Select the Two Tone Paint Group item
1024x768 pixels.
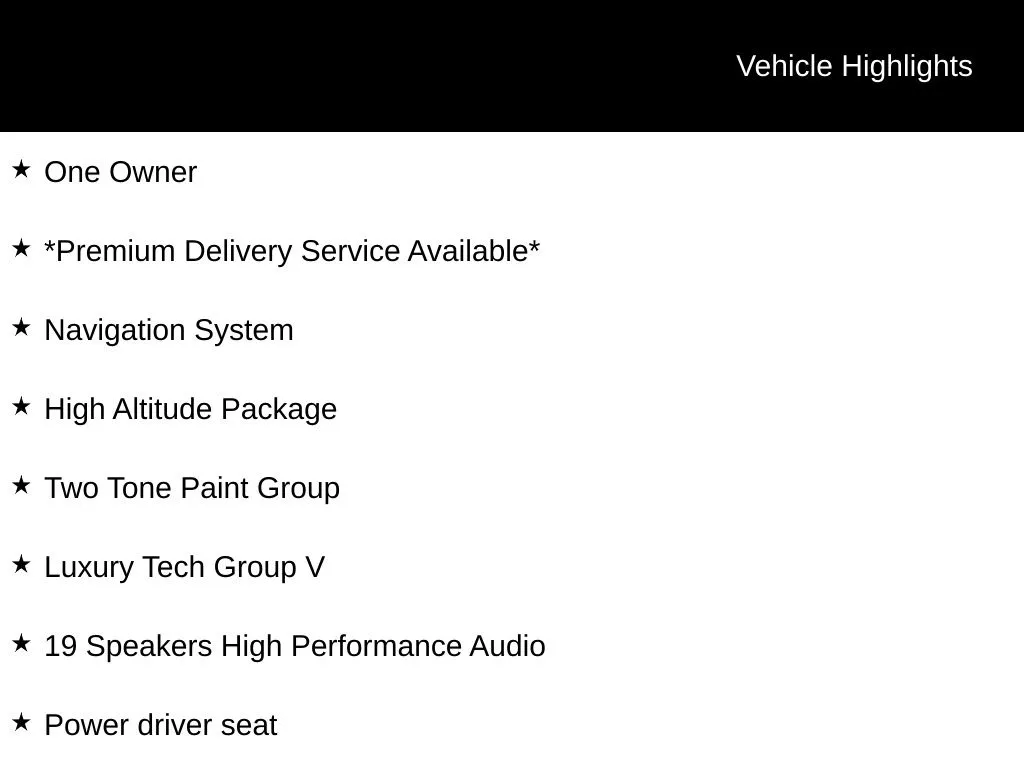192,488
